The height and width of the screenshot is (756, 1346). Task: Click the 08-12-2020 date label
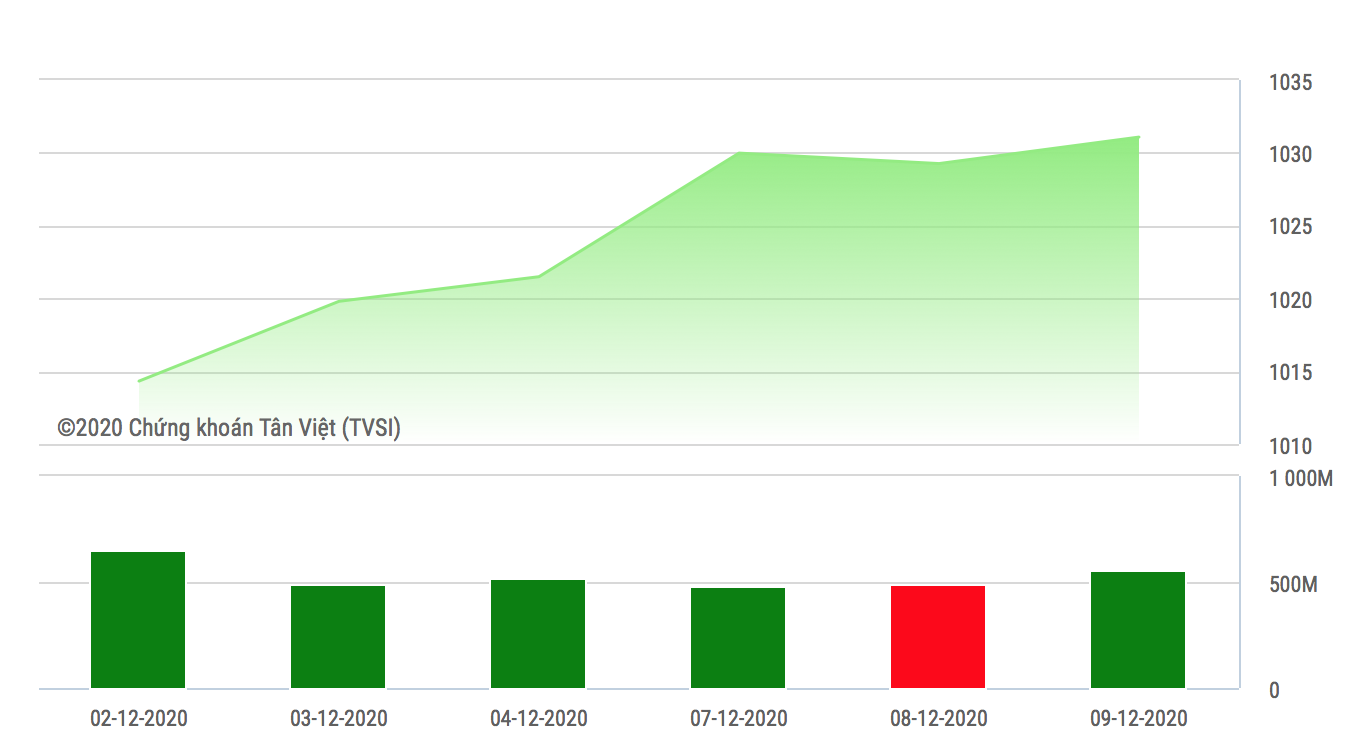(x=938, y=718)
